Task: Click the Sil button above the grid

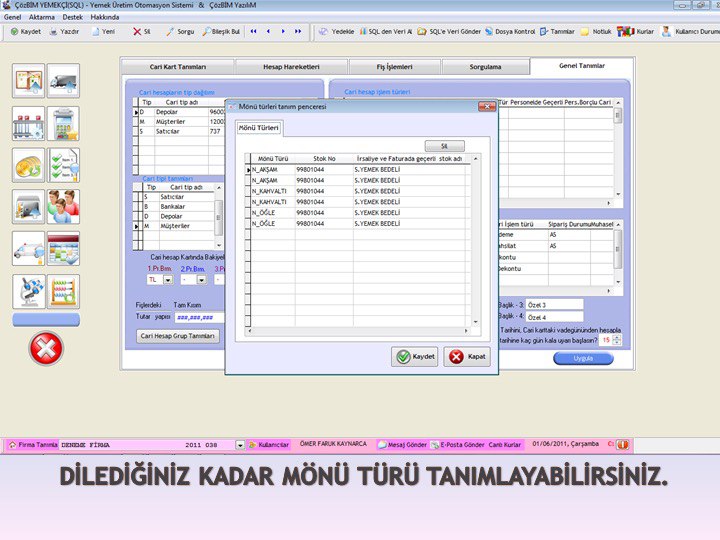Action: tap(445, 146)
